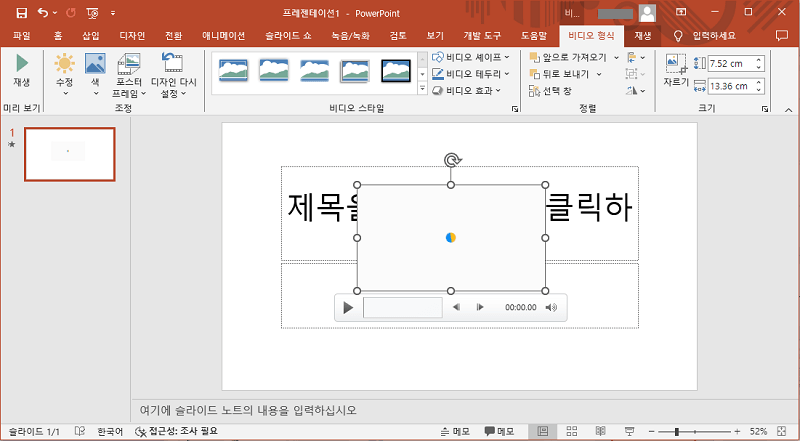This screenshot has height=441, width=800.
Task: Preview the video with ribbon Play button
Action: (21, 70)
